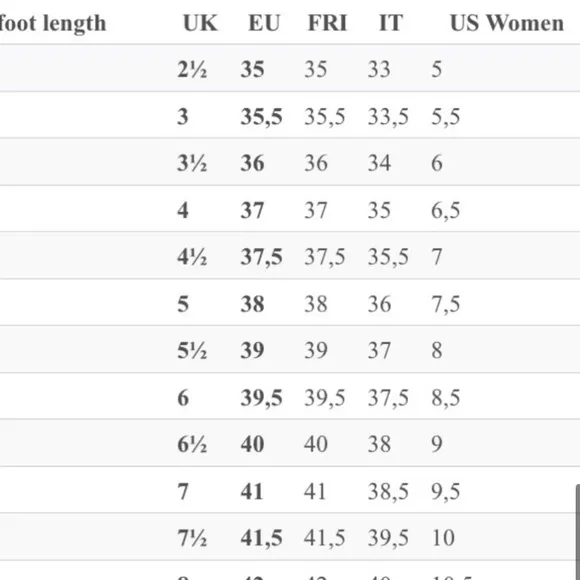580x580 pixels.
Task: Select EU size 35,5 cell
Action: pyautogui.click(x=262, y=117)
